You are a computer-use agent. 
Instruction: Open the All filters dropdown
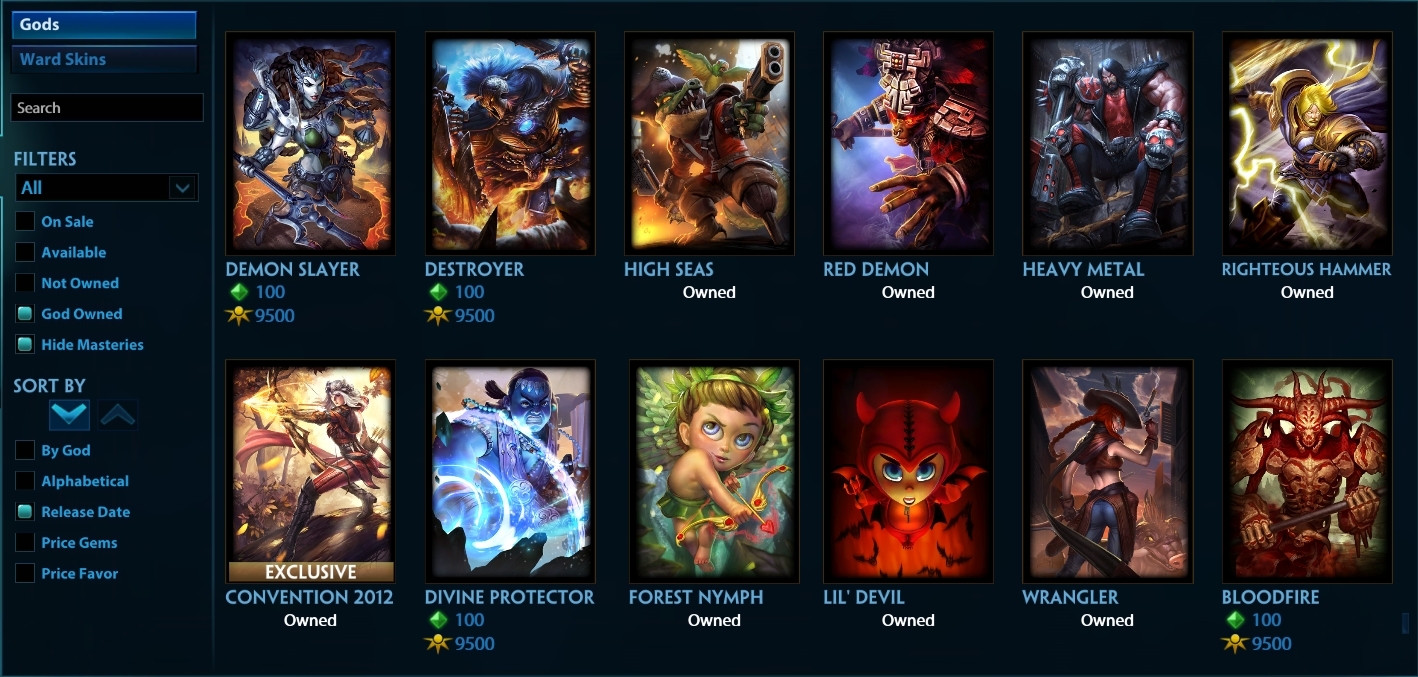(x=107, y=188)
